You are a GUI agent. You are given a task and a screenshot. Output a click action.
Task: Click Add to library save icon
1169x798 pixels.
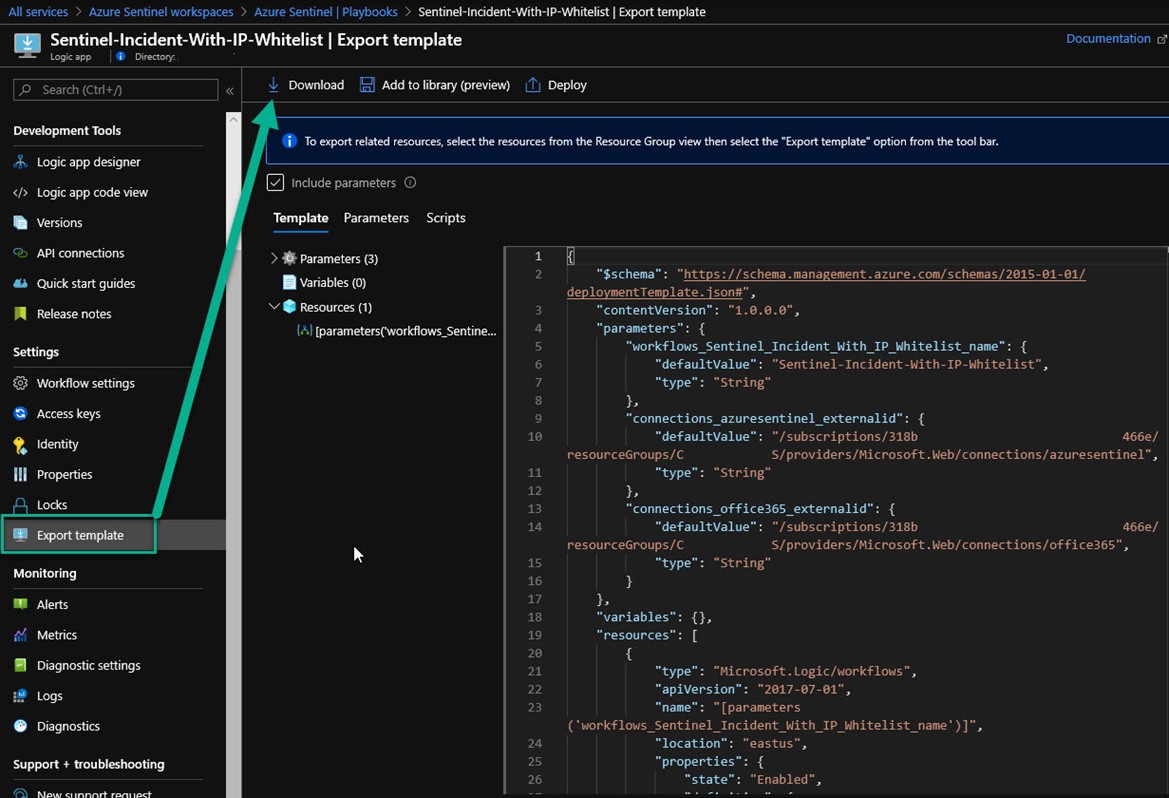click(x=367, y=85)
